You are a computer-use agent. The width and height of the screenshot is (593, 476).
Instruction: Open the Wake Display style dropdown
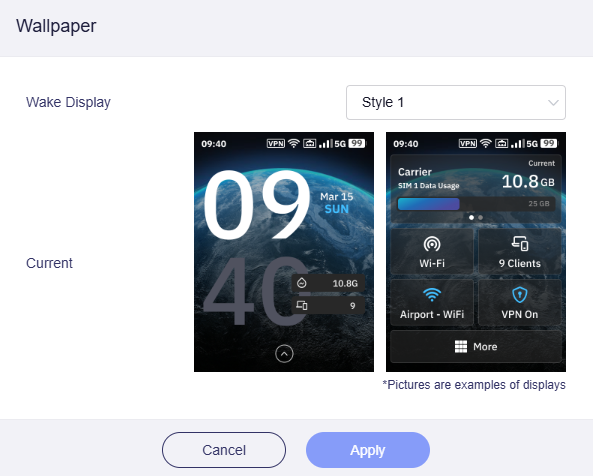coord(456,102)
